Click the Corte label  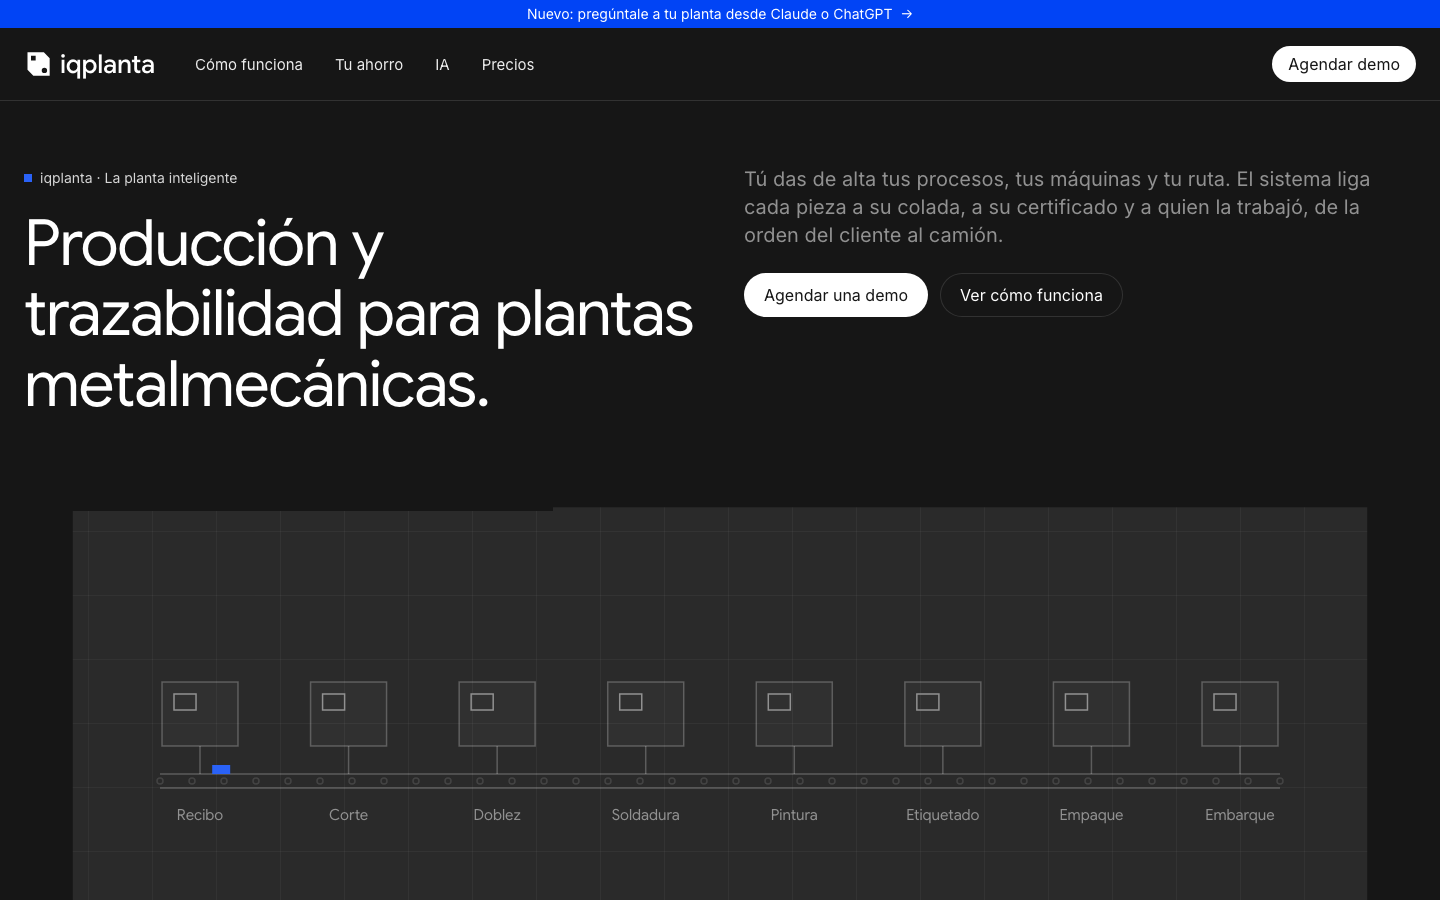pos(348,815)
